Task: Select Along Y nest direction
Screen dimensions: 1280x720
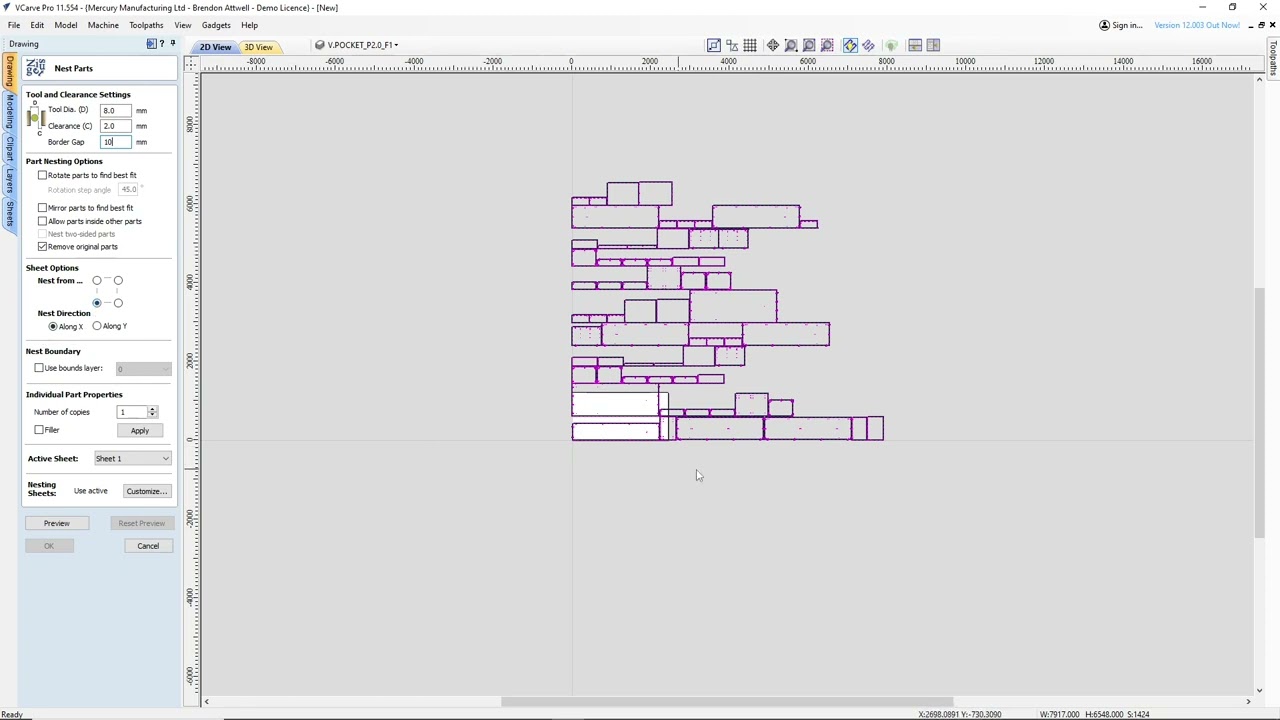Action: click(x=97, y=326)
